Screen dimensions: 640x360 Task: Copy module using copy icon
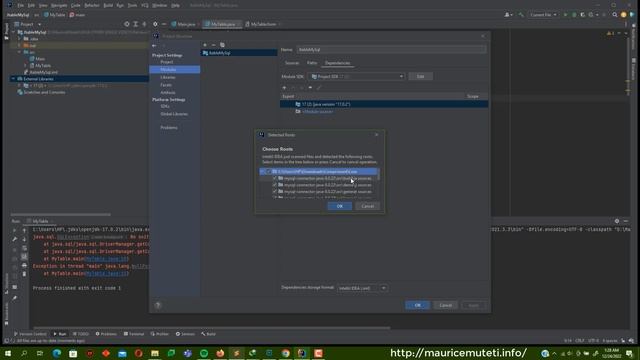tap(222, 45)
